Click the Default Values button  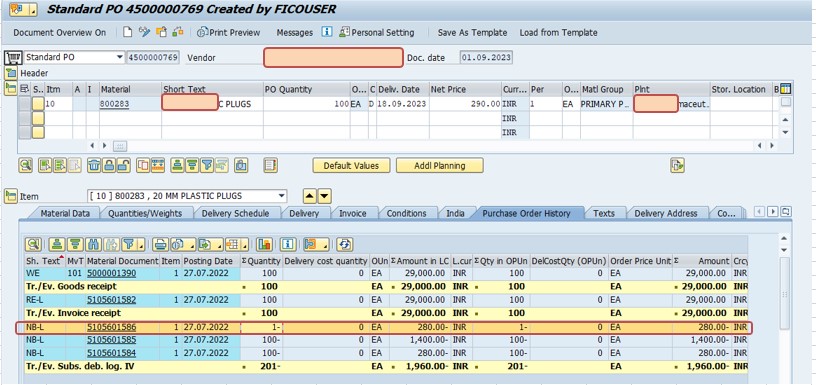click(351, 165)
